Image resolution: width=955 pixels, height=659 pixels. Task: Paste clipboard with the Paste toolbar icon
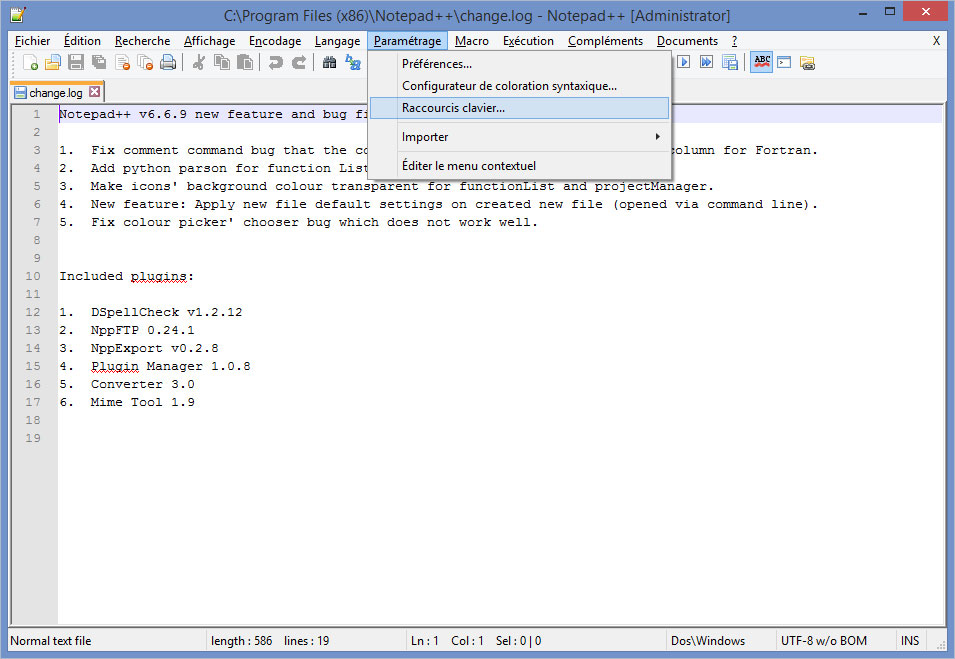245,63
